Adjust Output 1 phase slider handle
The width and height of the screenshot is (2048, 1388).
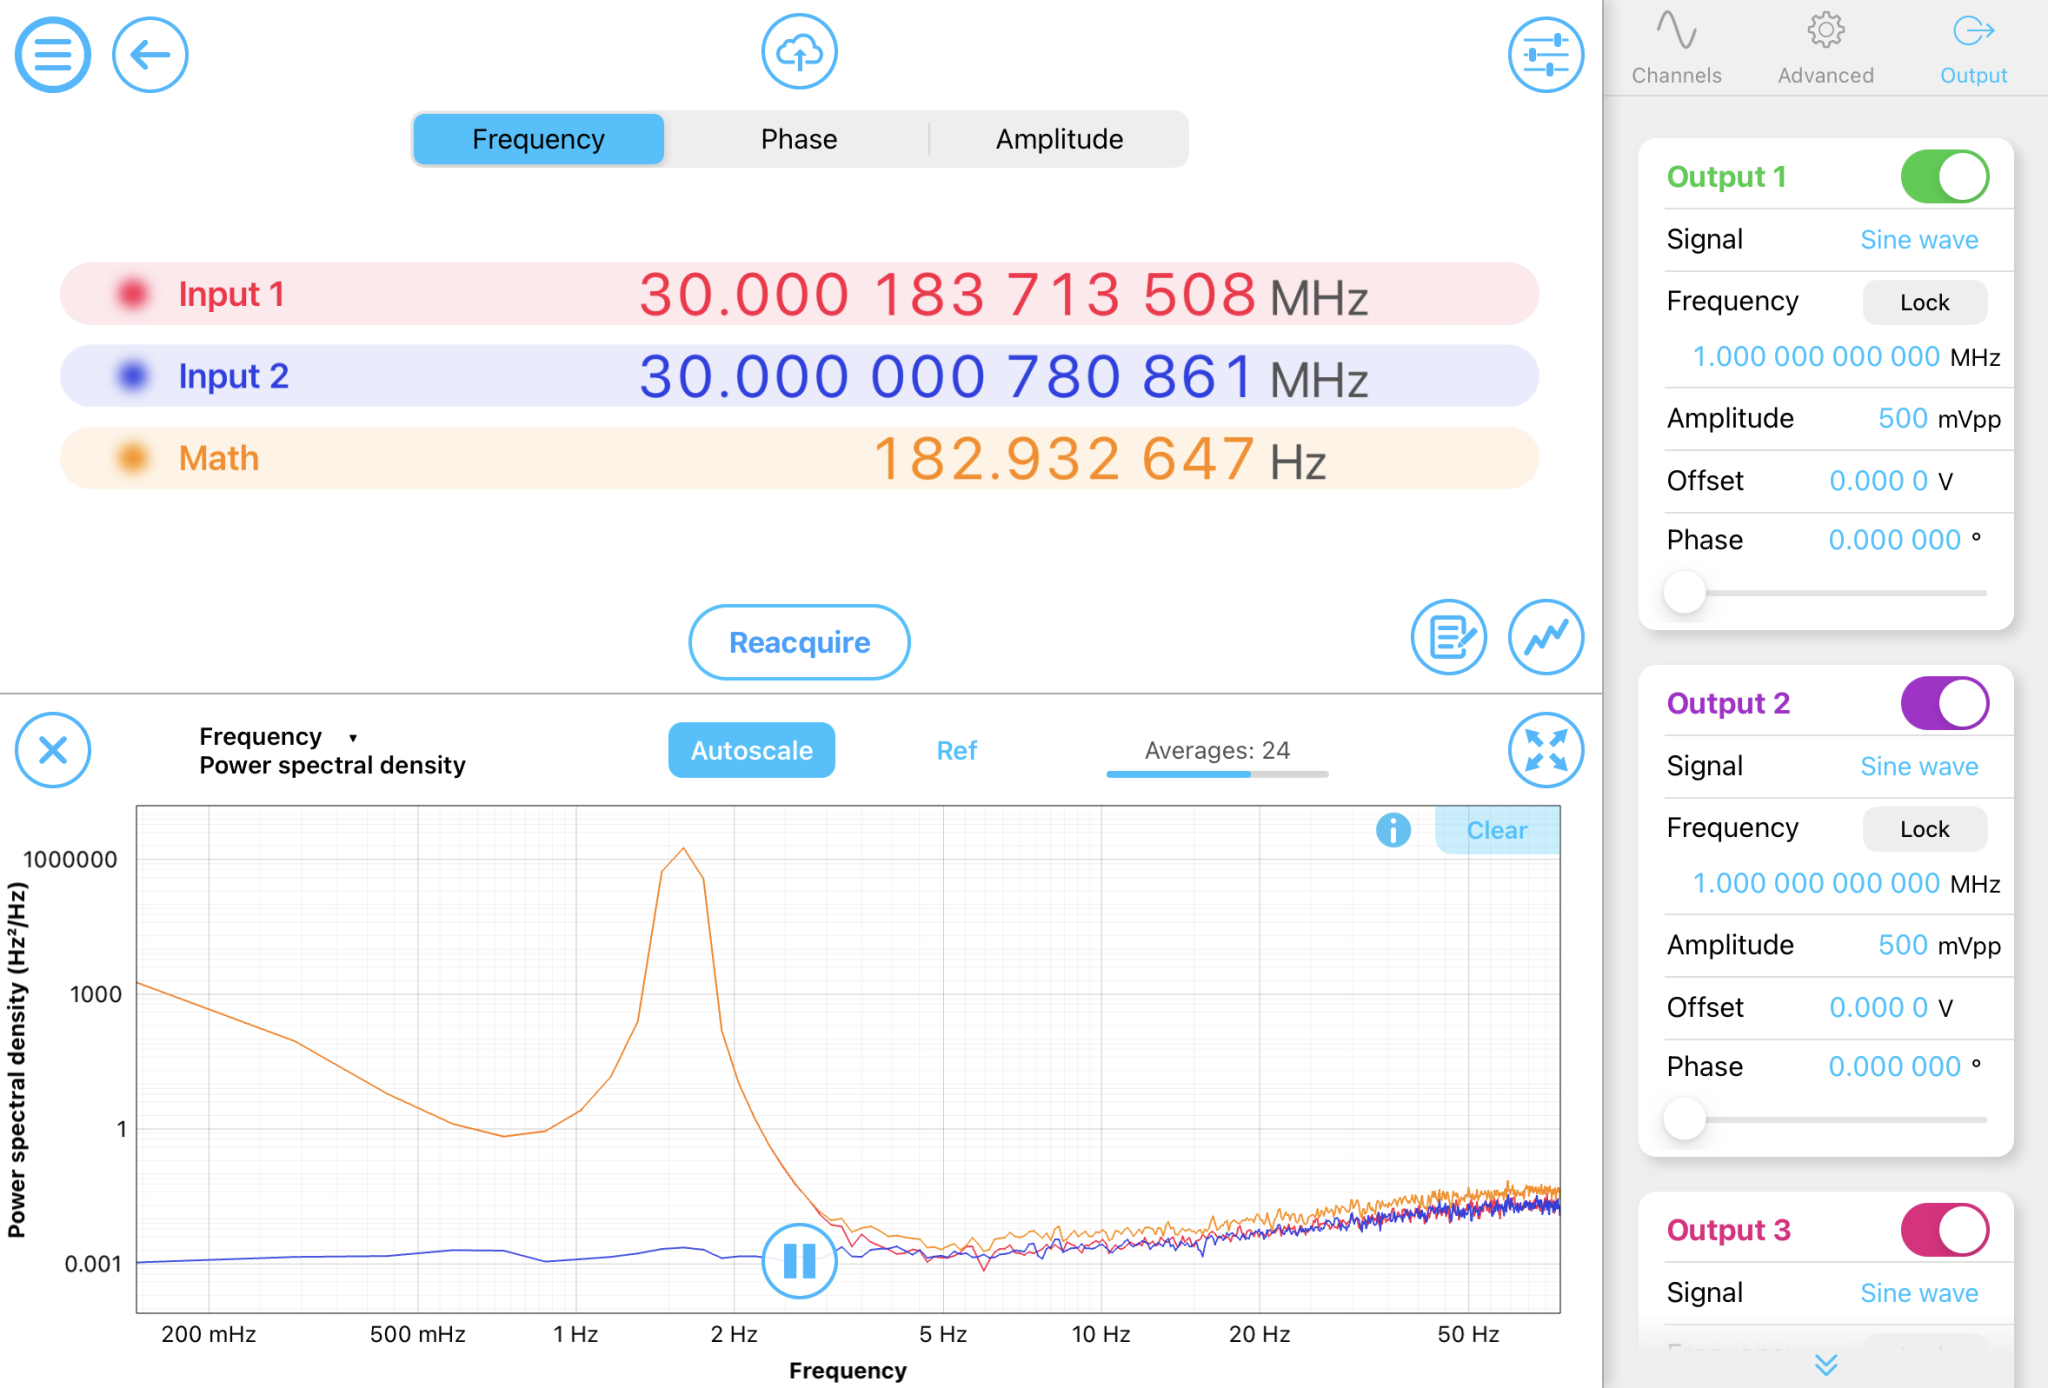1685,592
